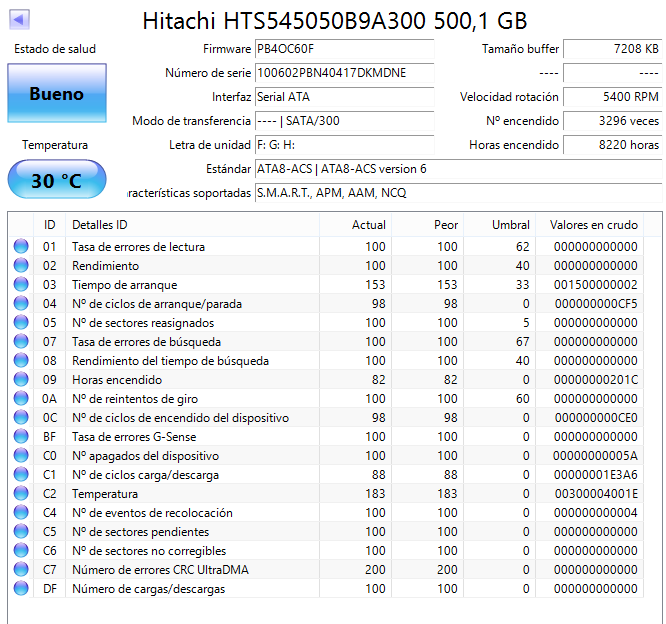Click status orb for sectores pendientes row

point(21,531)
